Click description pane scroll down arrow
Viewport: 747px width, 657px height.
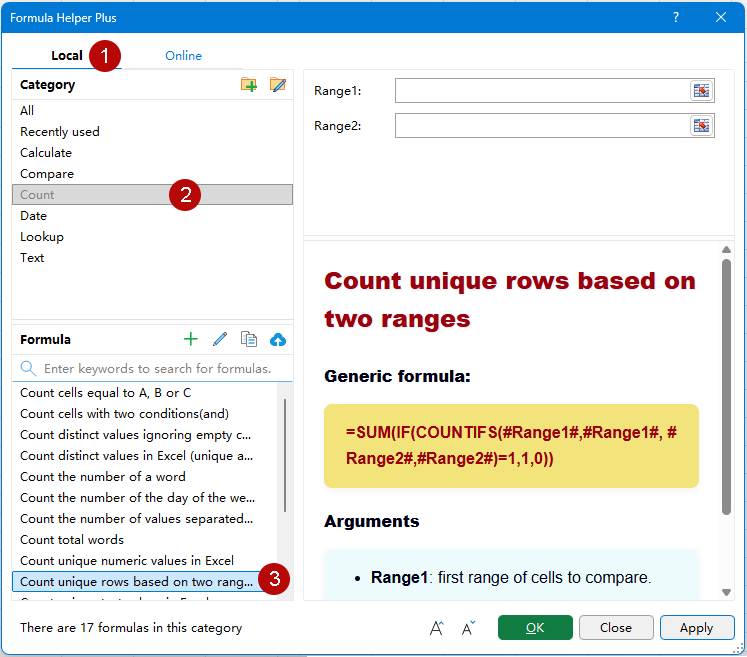(x=726, y=592)
